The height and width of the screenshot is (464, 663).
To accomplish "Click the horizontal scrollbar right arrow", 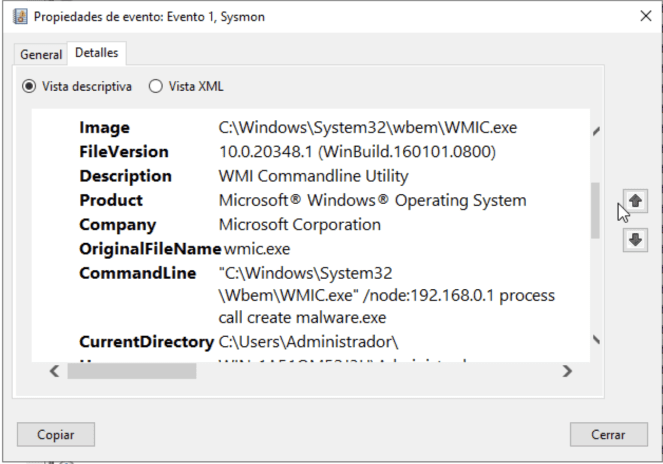I will 567,371.
